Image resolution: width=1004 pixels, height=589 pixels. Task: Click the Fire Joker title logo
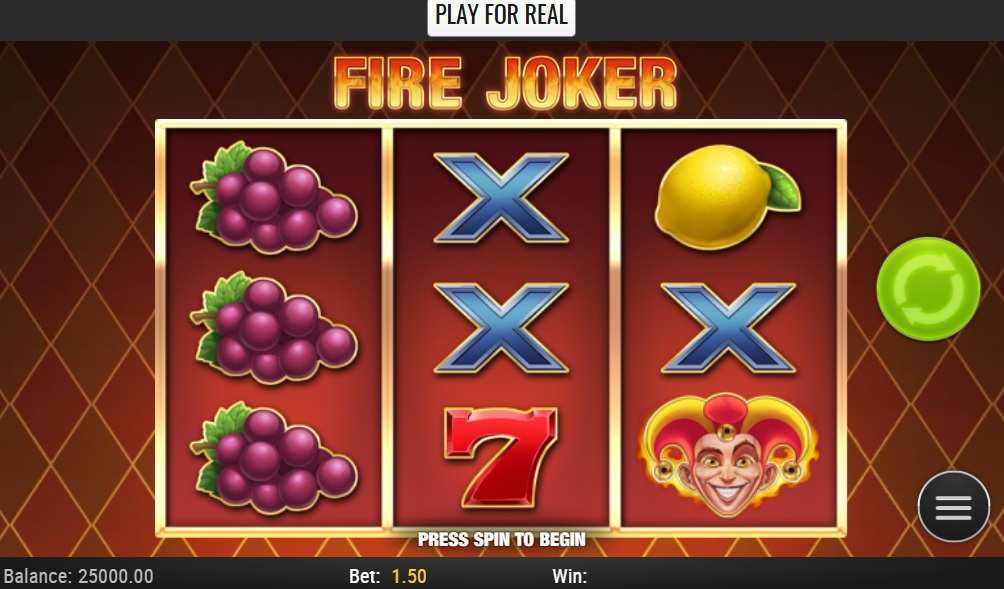505,83
